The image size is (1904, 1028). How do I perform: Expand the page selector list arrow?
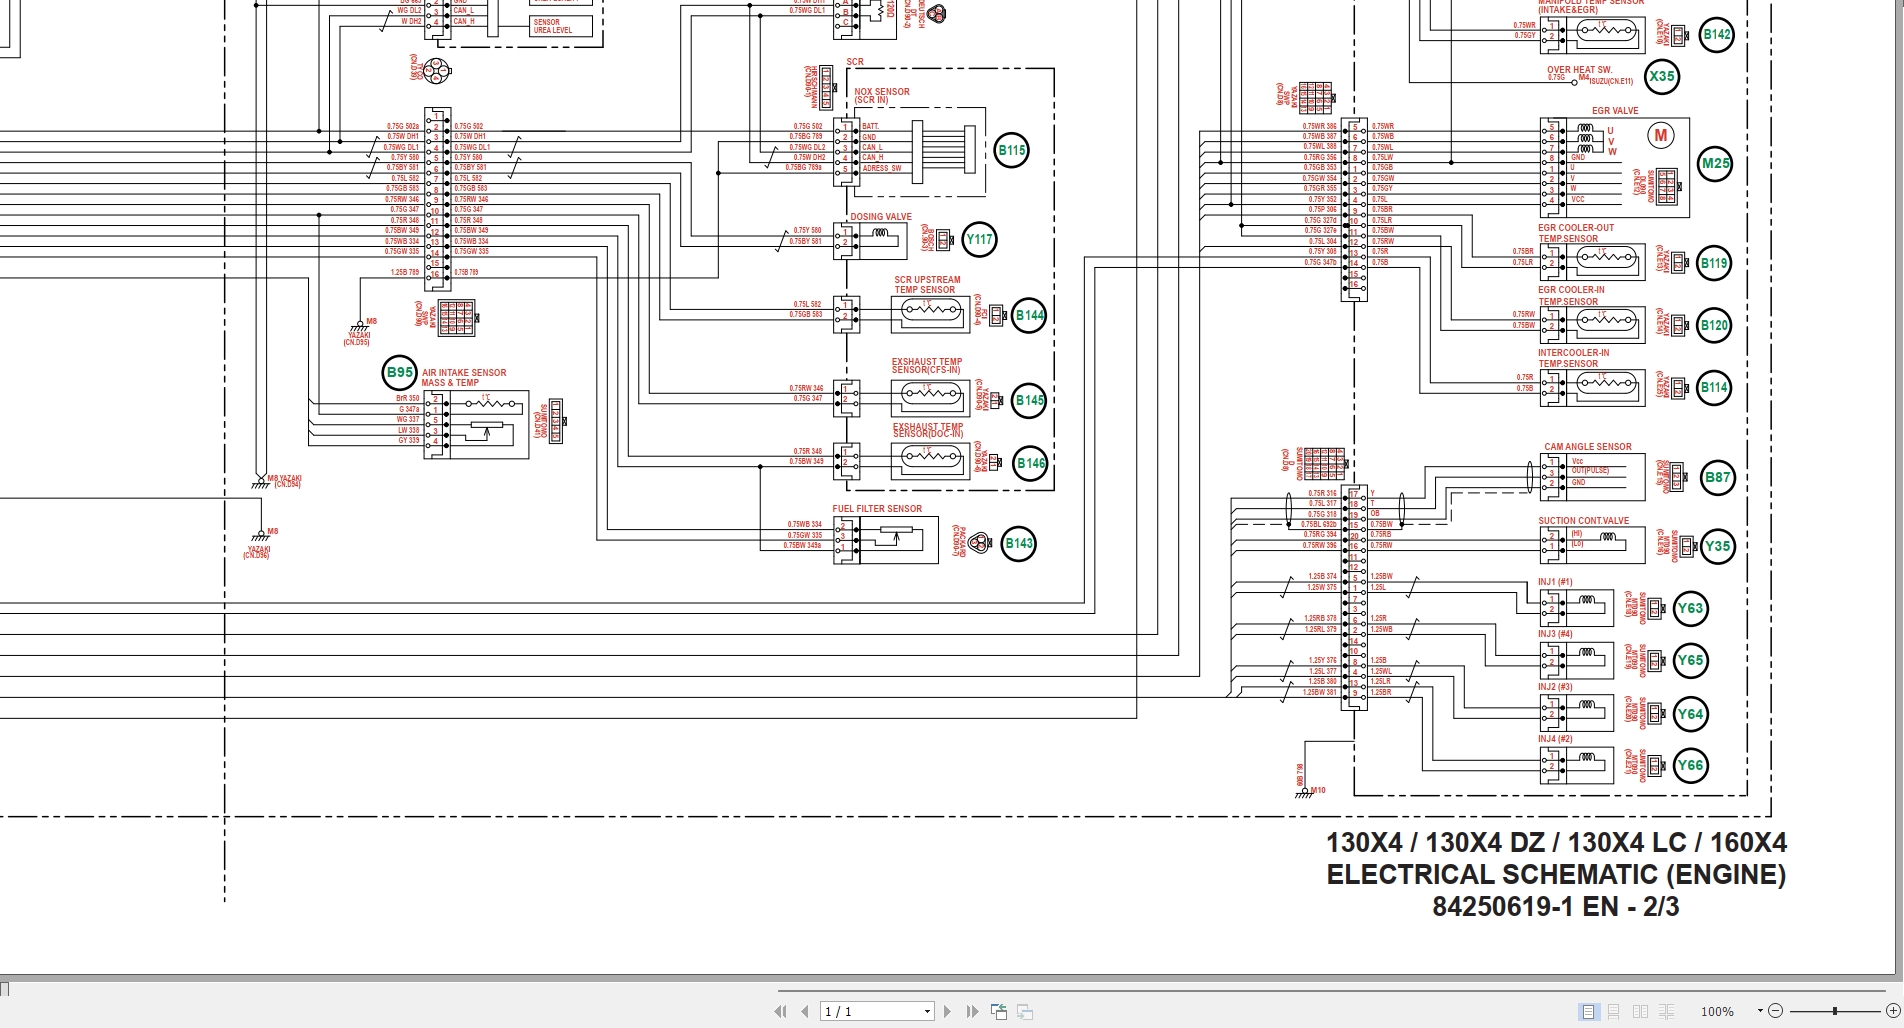click(927, 1011)
